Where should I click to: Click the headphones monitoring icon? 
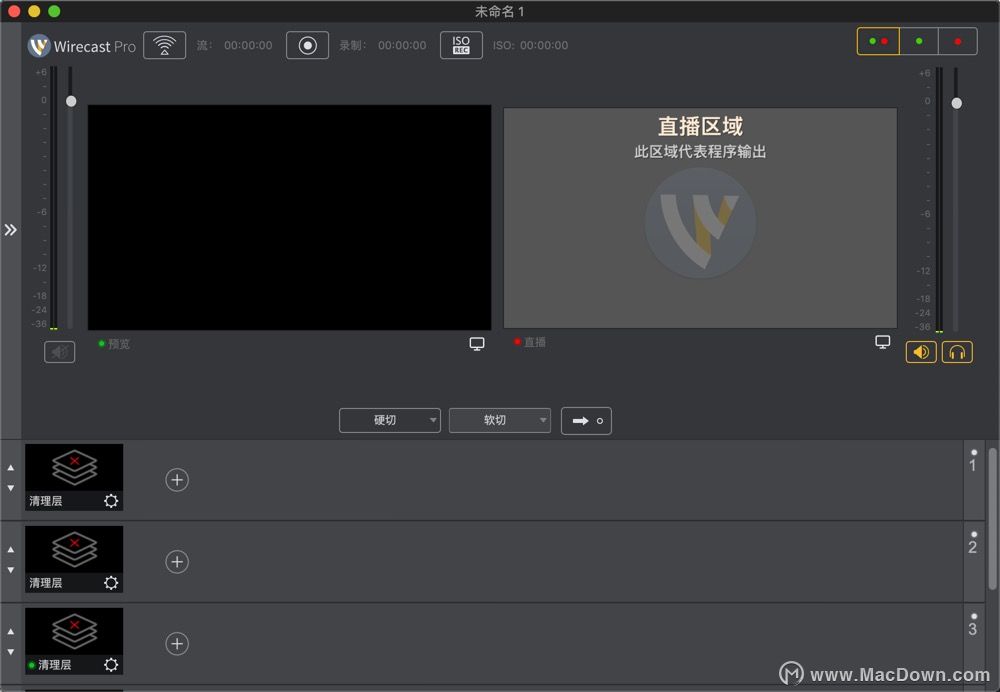(x=957, y=352)
